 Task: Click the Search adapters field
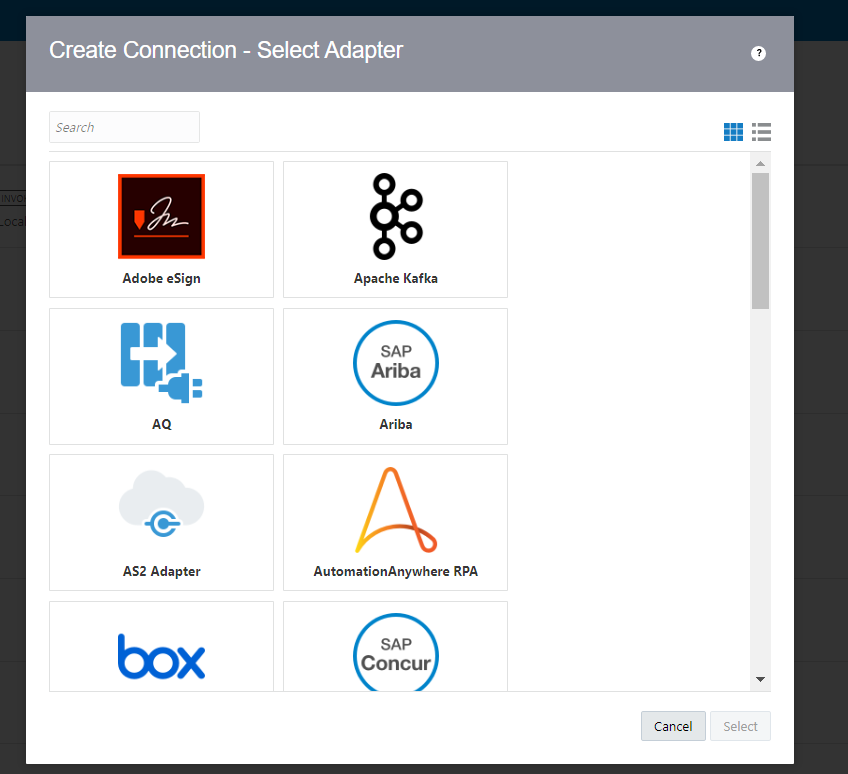click(124, 127)
